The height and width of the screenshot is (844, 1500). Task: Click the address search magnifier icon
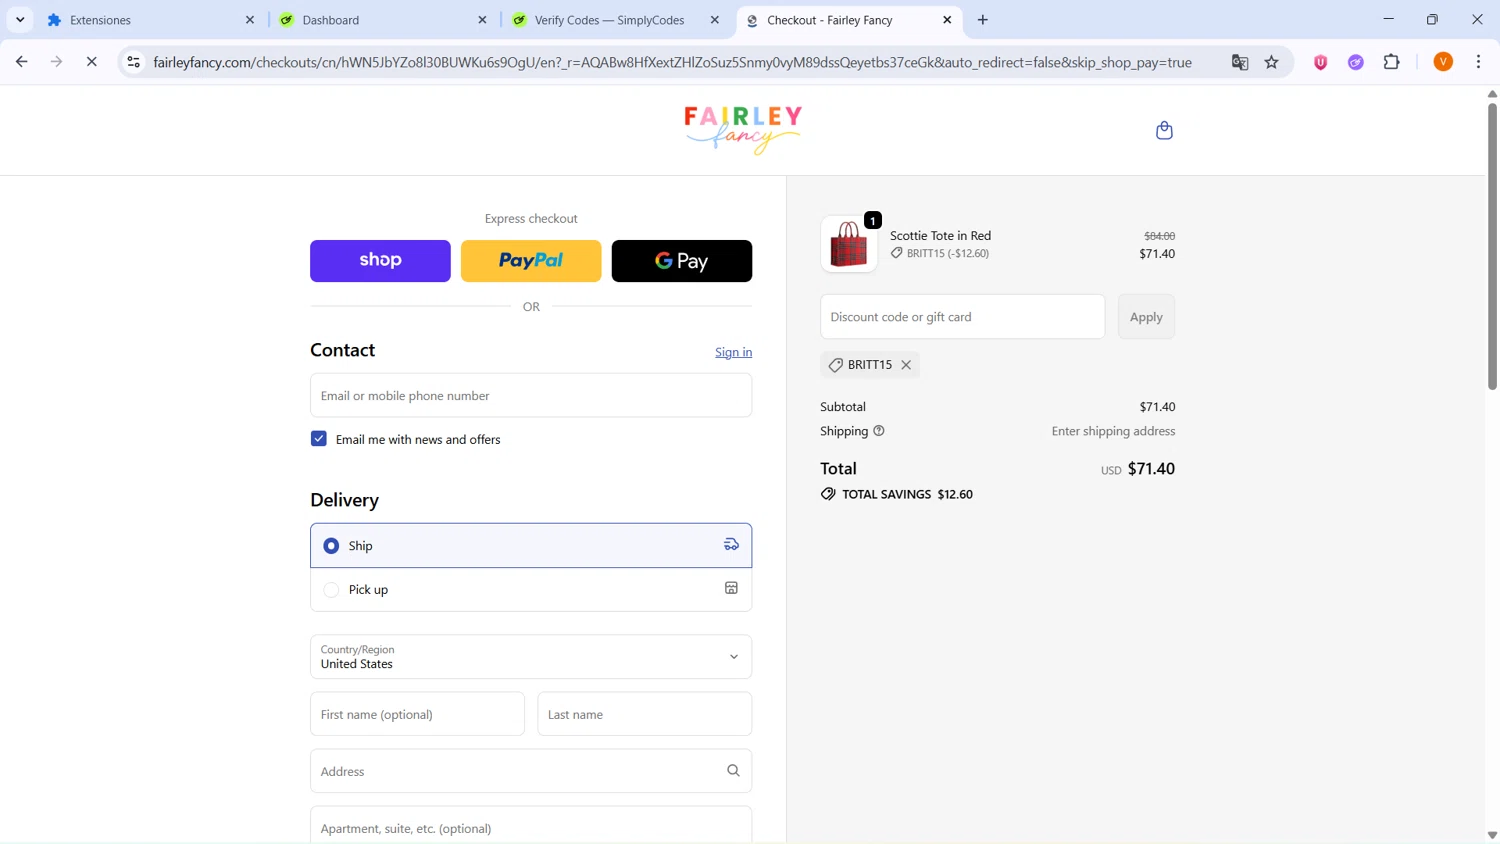[733, 771]
